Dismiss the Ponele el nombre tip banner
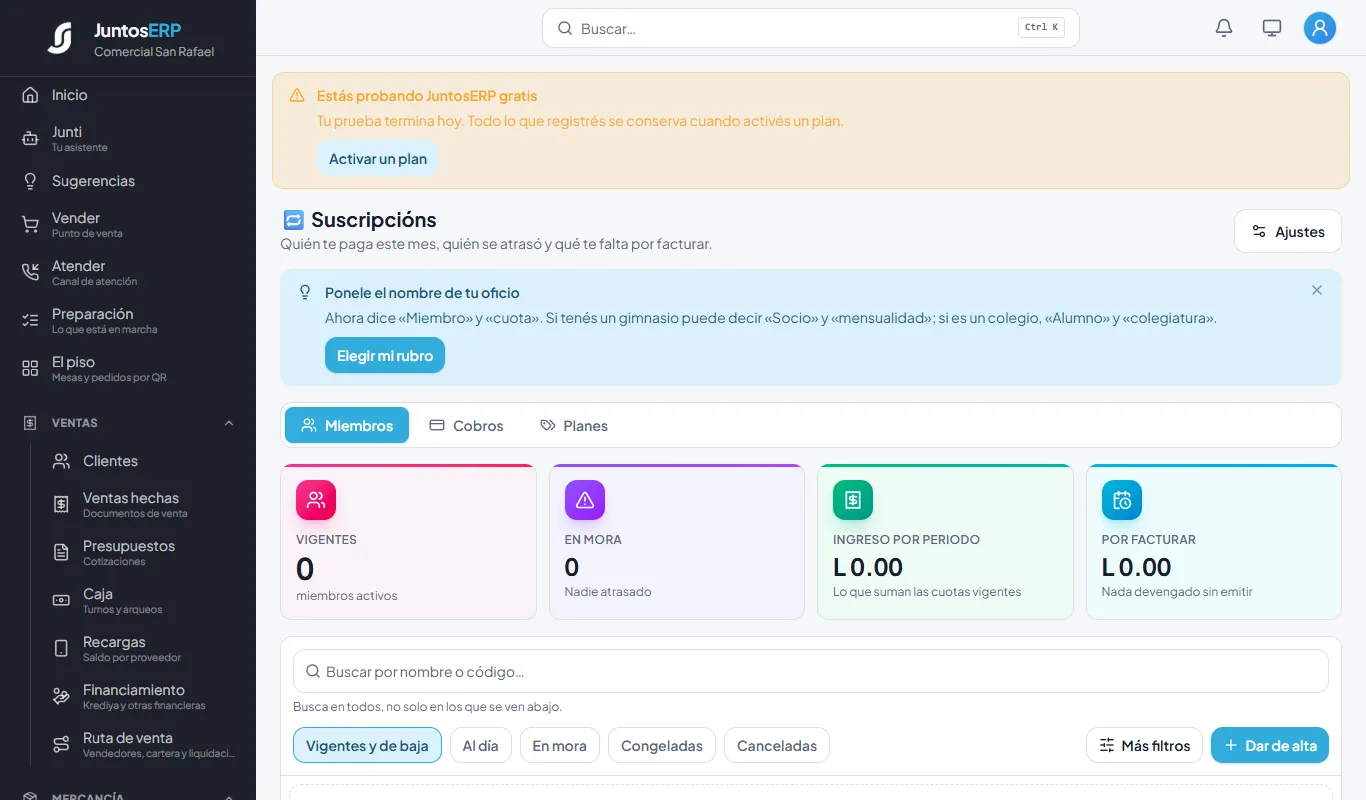1366x800 pixels. click(1317, 290)
